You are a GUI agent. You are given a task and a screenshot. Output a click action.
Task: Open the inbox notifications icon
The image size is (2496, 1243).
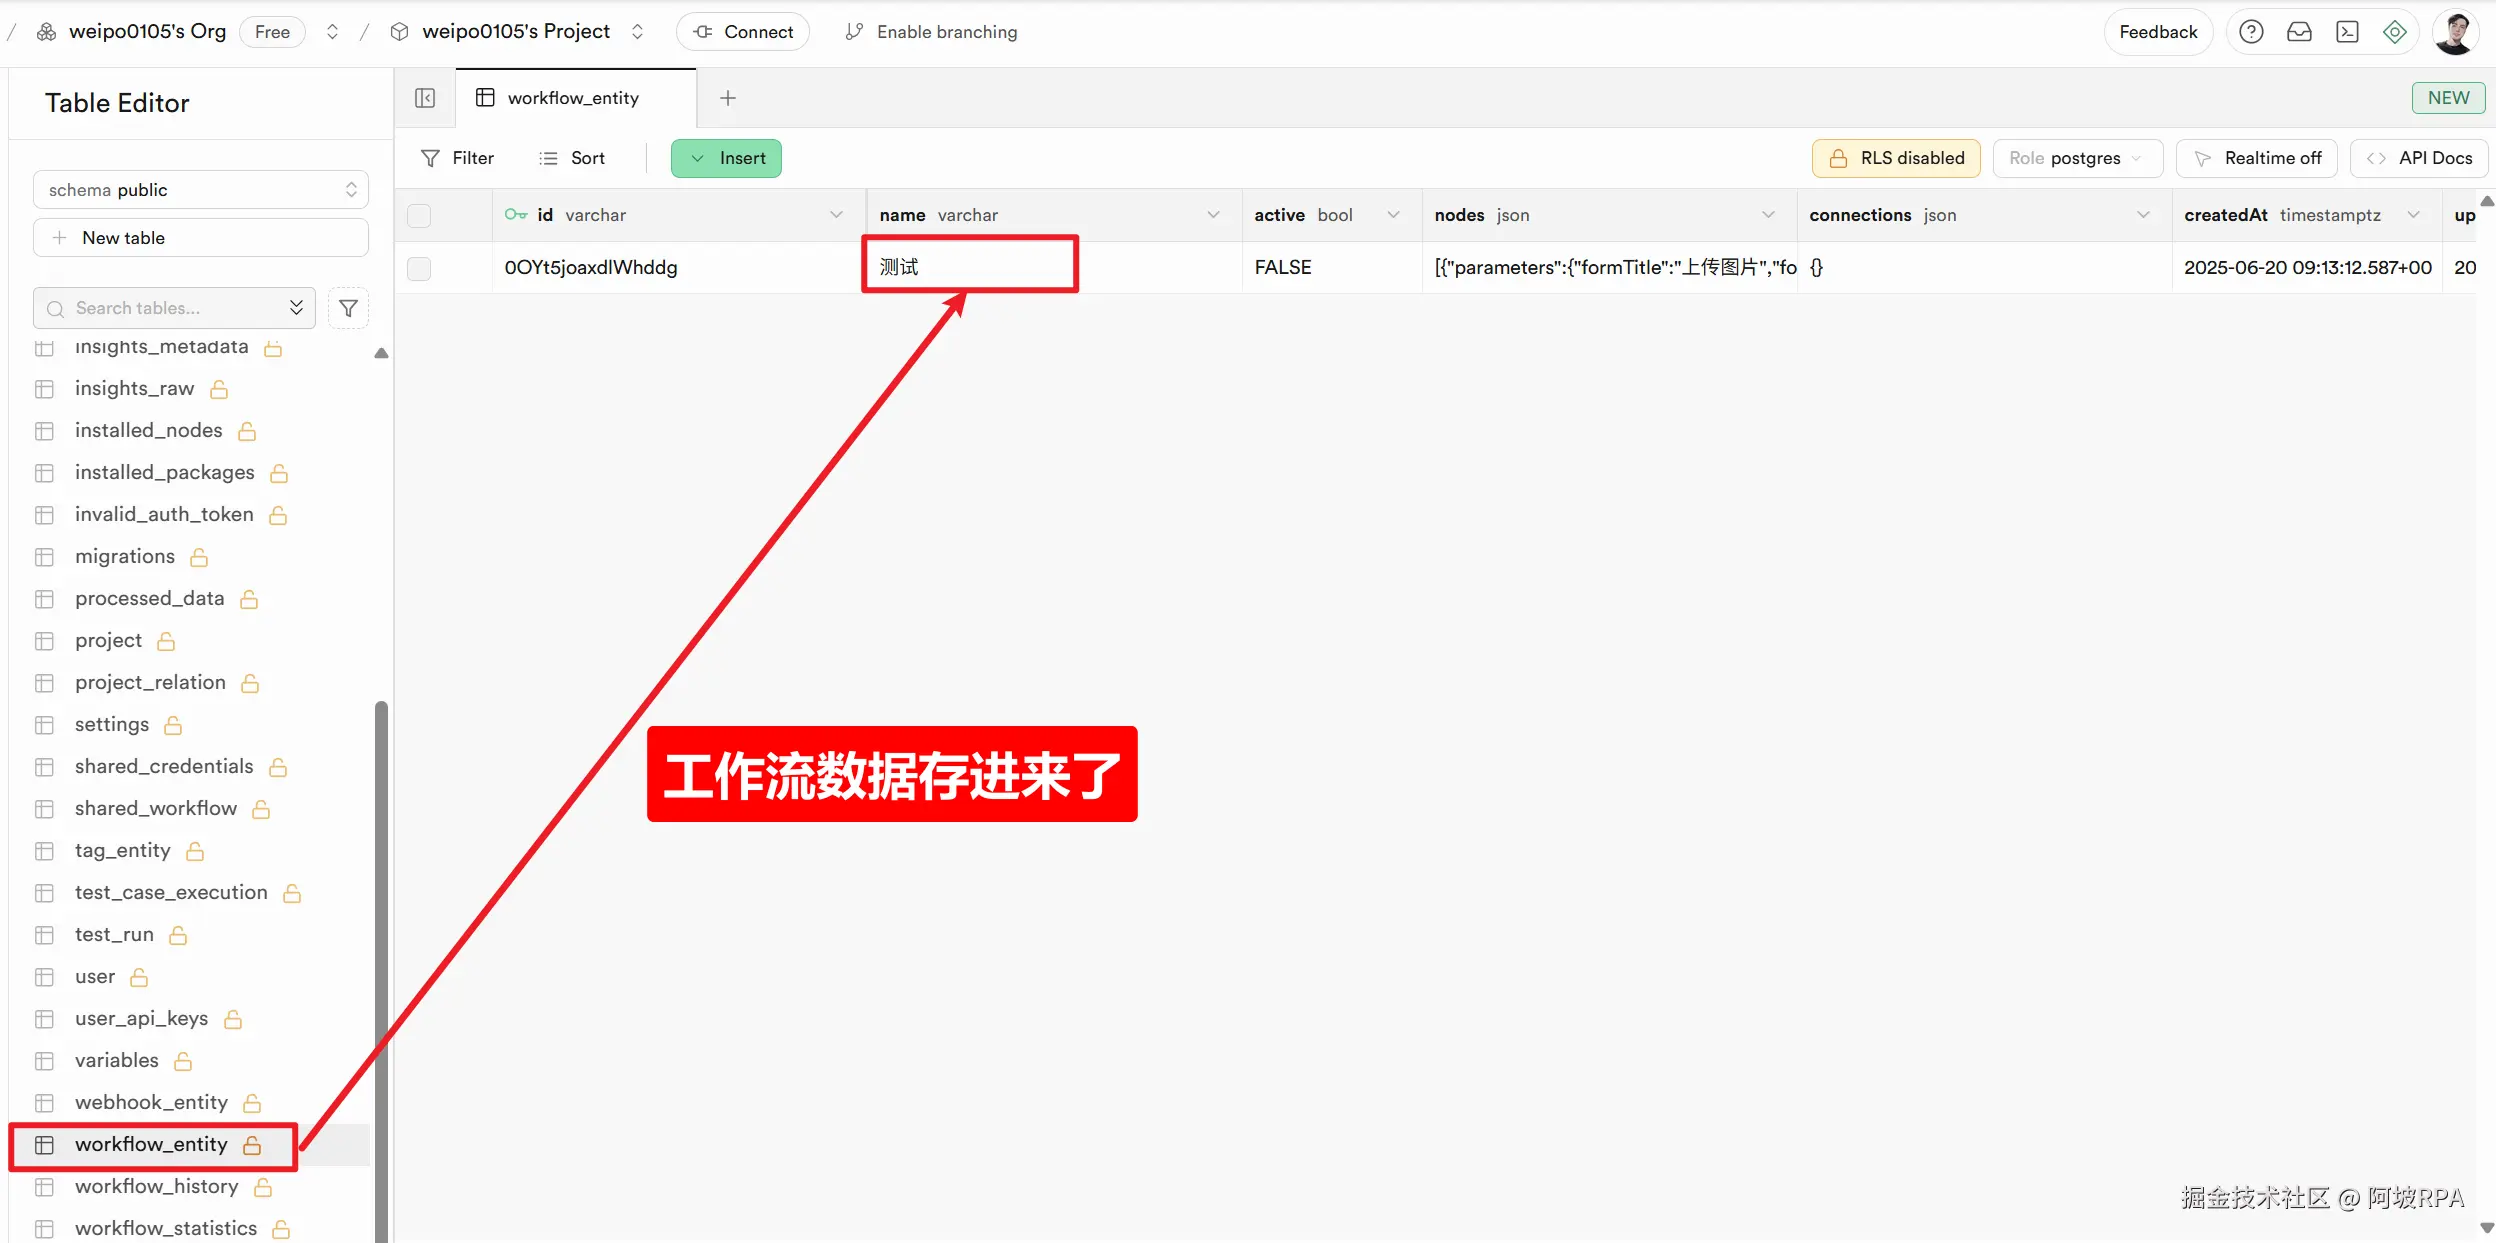tap(2299, 32)
